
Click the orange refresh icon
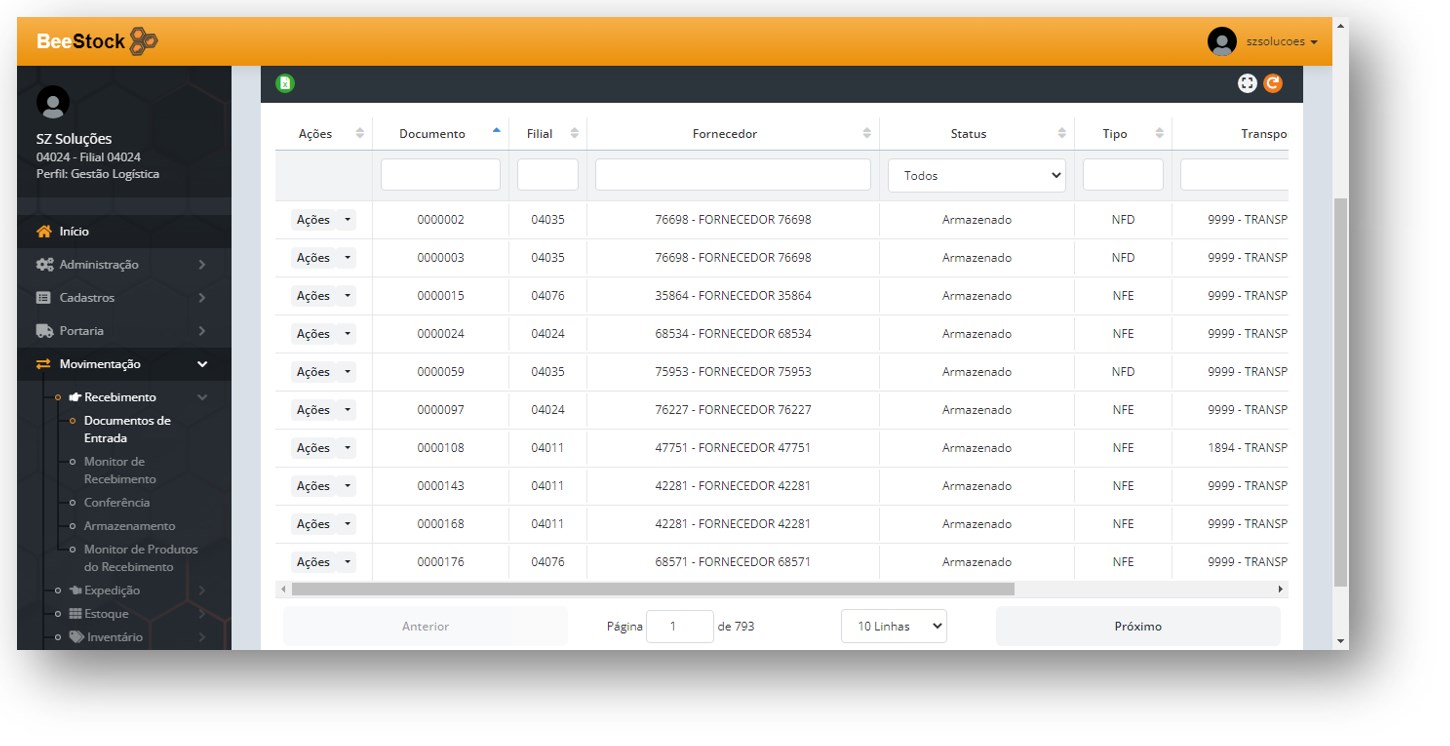tap(1272, 84)
